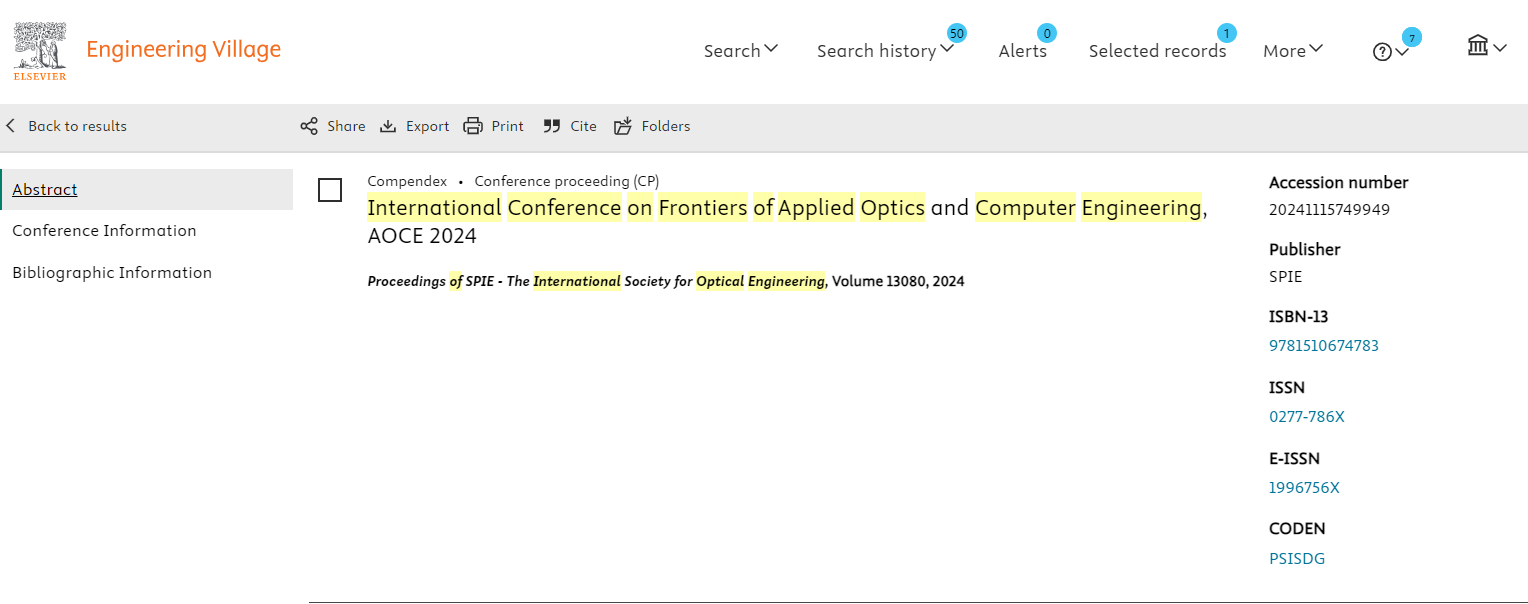Click the Share label
This screenshot has width=1528, height=604.
(346, 126)
